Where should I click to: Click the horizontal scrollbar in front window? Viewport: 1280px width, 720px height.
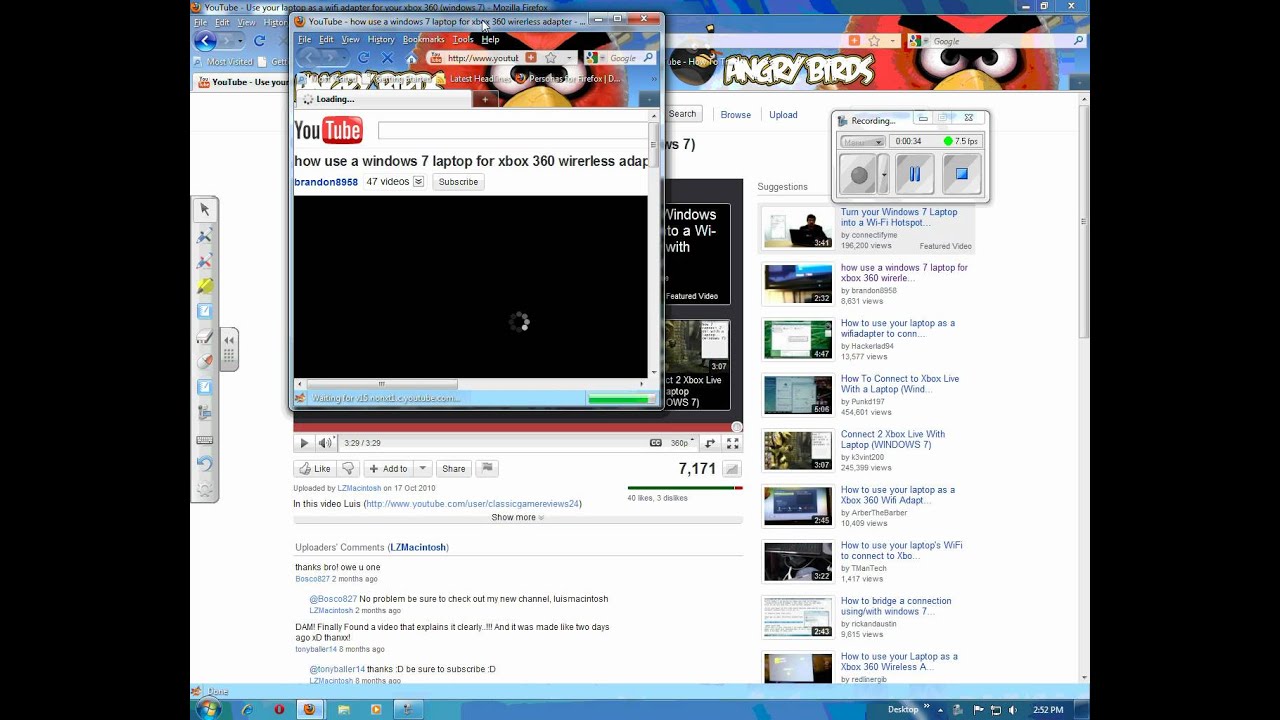pyautogui.click(x=382, y=384)
